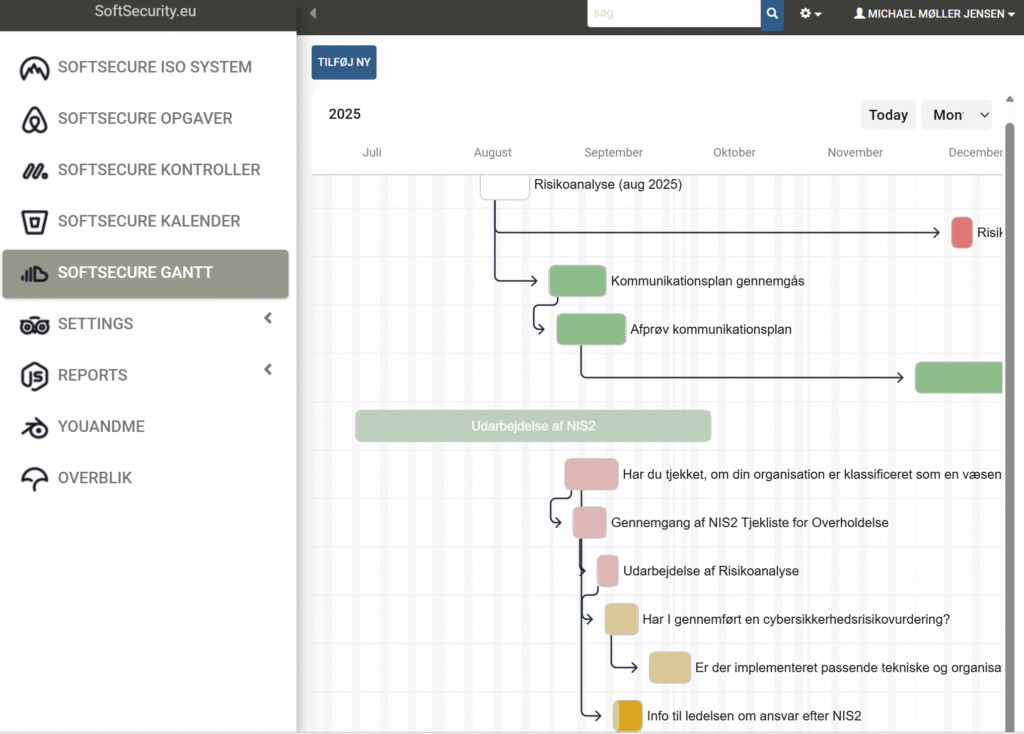Expand the Settings submenu chevron
The height and width of the screenshot is (734, 1024).
(x=268, y=319)
